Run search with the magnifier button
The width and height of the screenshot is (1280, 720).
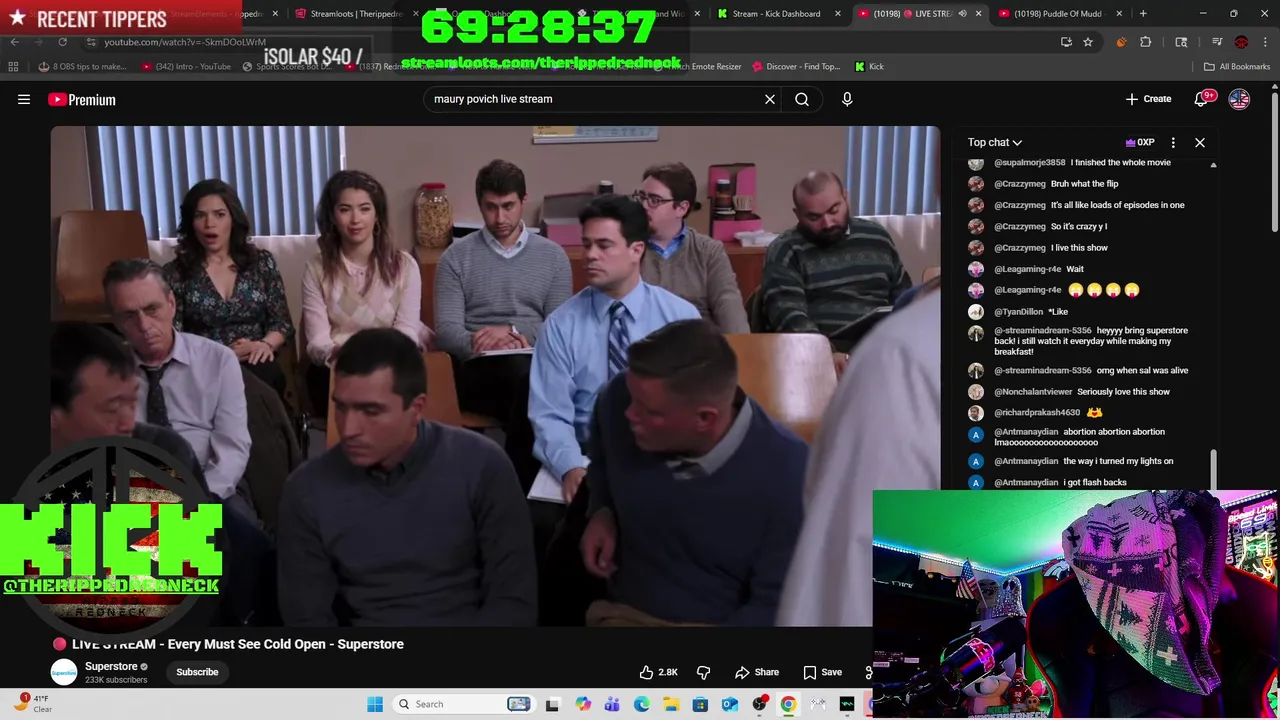coord(802,99)
